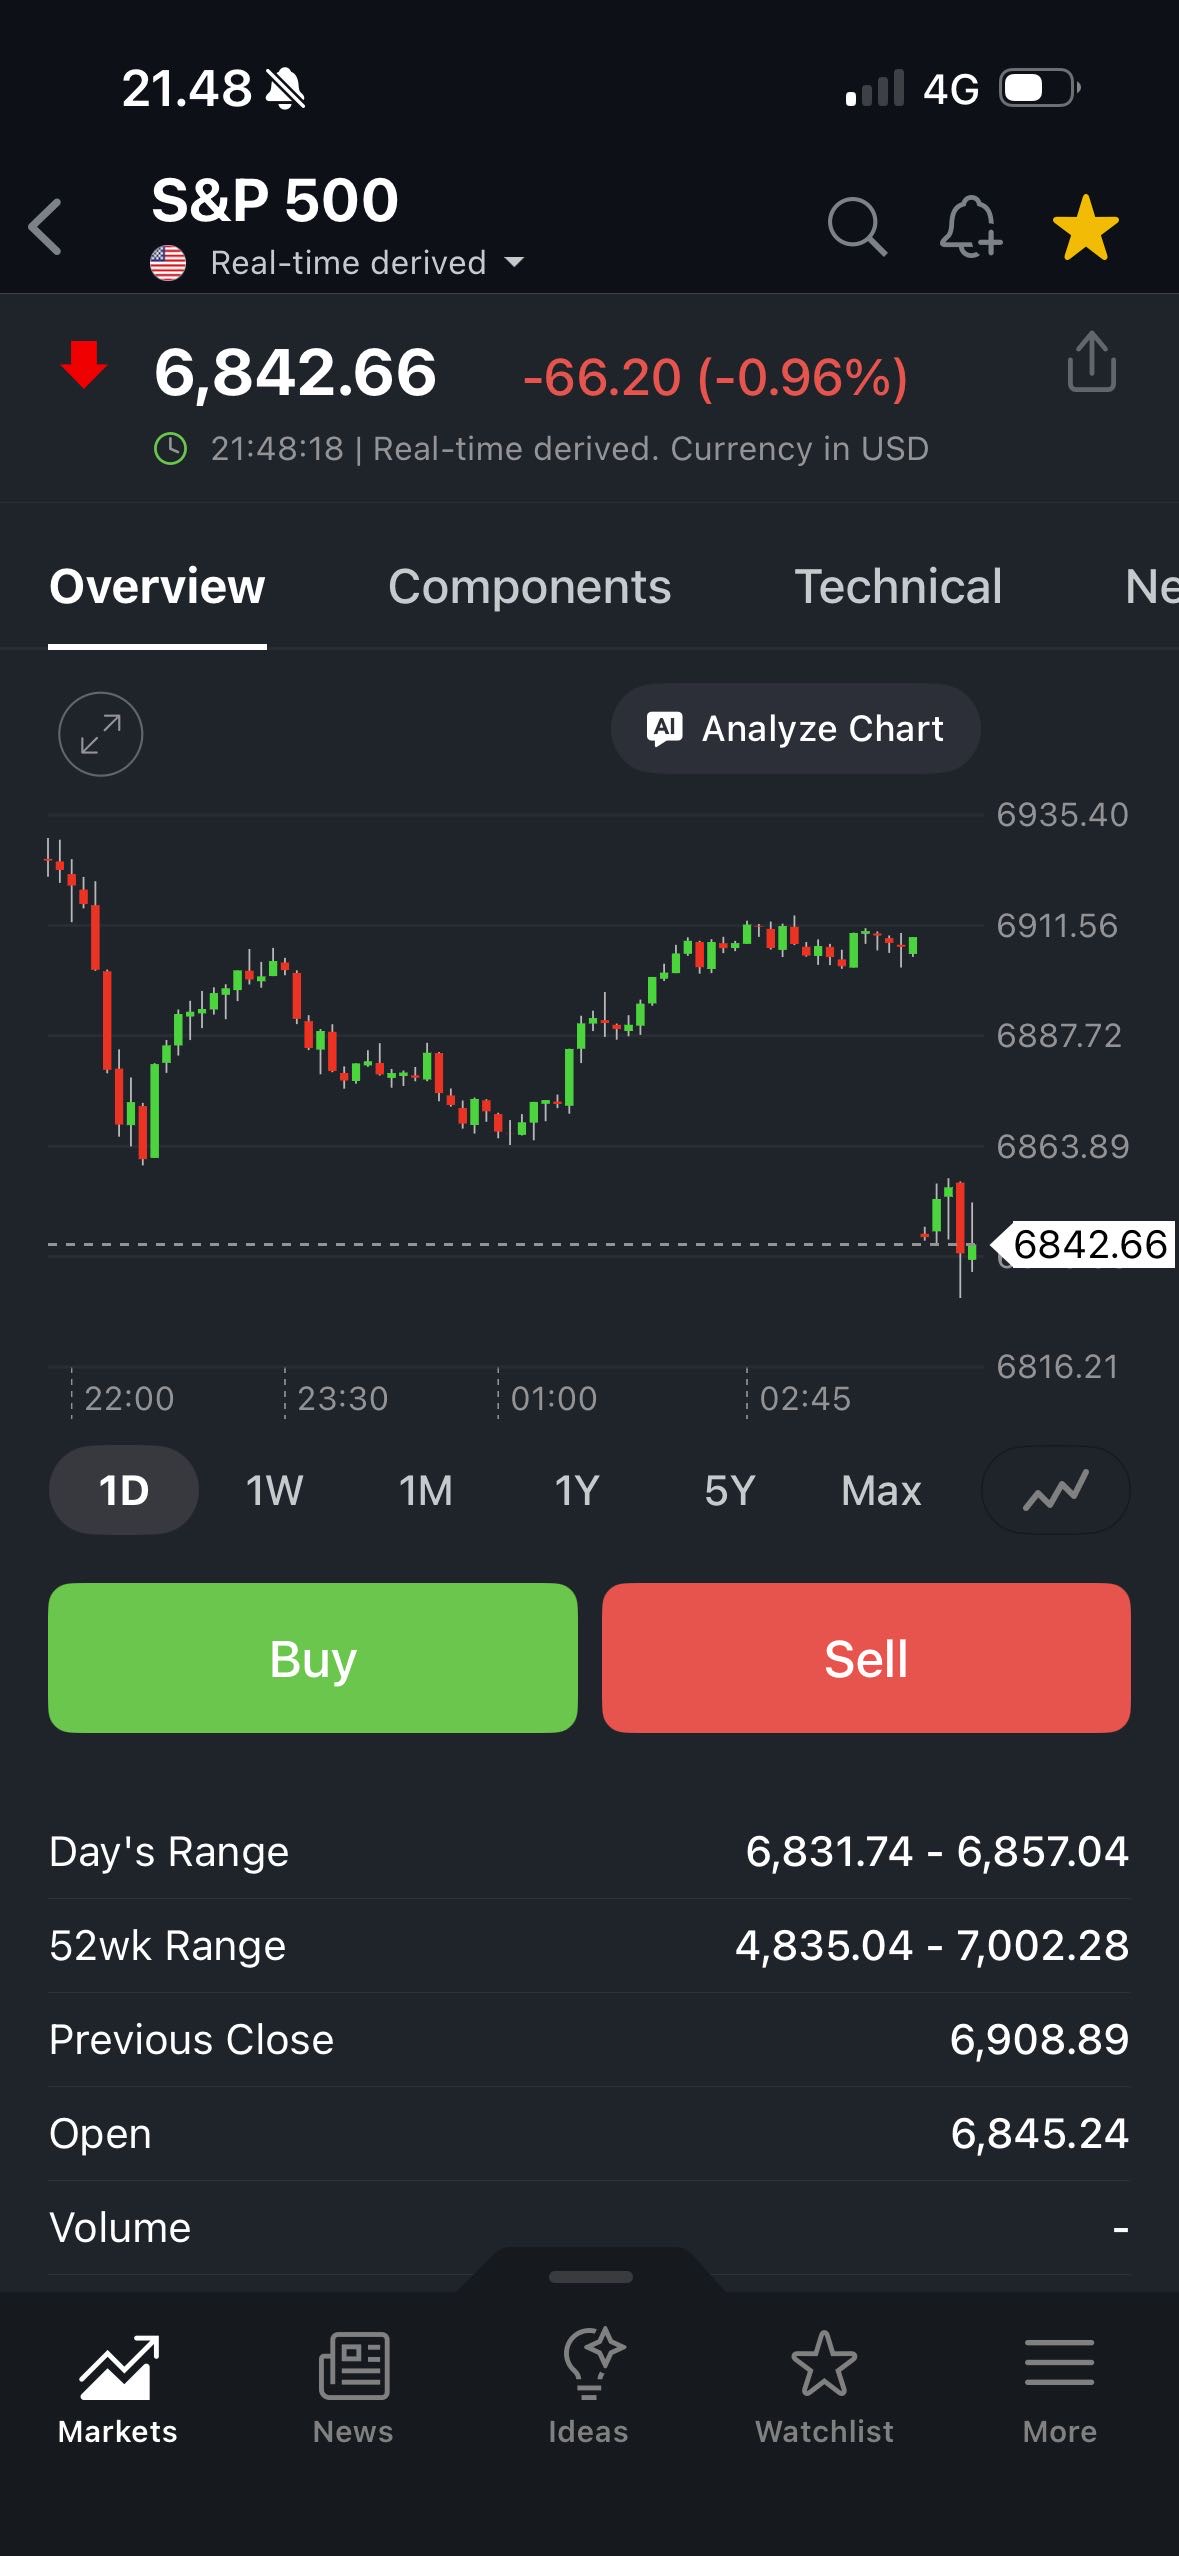Tap the 6842.66 current price marker

pos(1088,1245)
